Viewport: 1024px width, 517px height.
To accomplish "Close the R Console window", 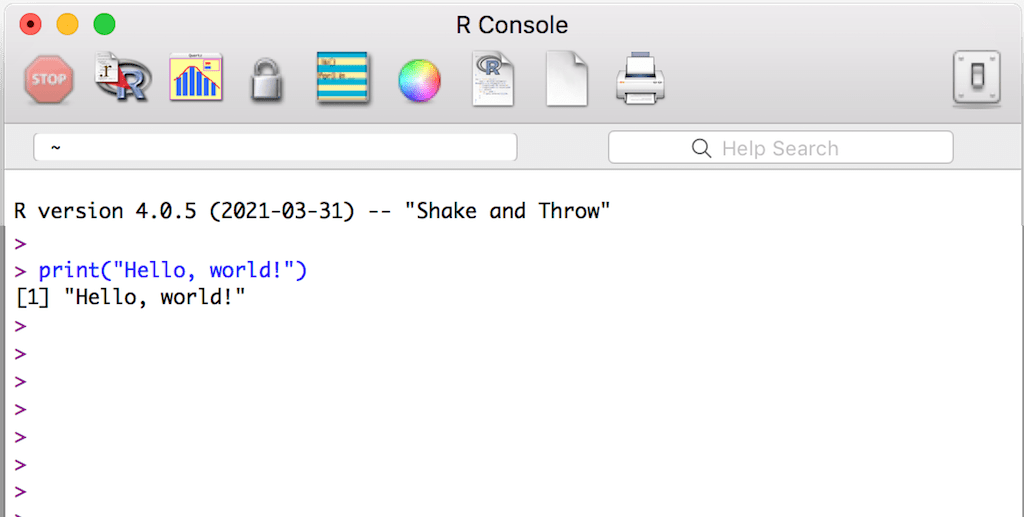I will click(31, 25).
